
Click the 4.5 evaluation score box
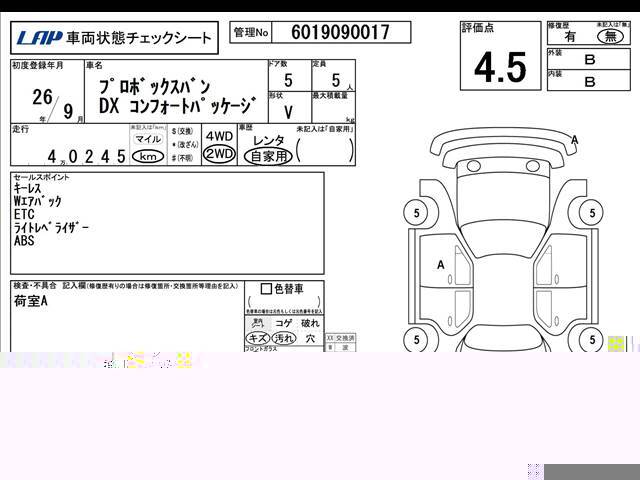coord(499,67)
